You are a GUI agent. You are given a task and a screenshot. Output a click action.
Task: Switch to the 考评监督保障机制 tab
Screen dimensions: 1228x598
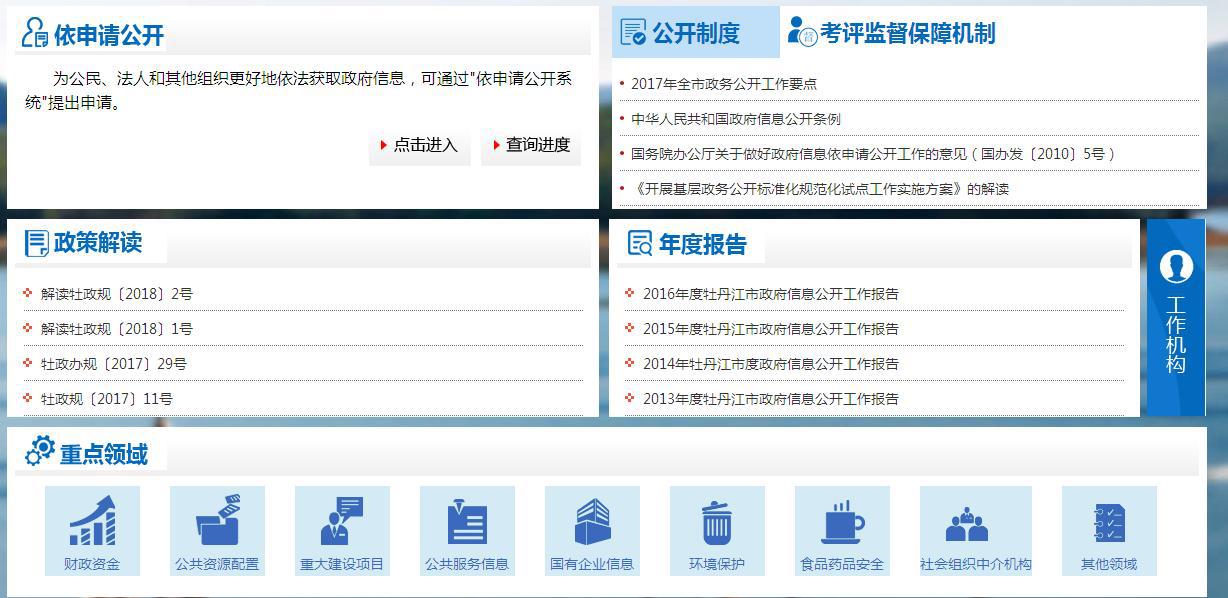coord(892,33)
